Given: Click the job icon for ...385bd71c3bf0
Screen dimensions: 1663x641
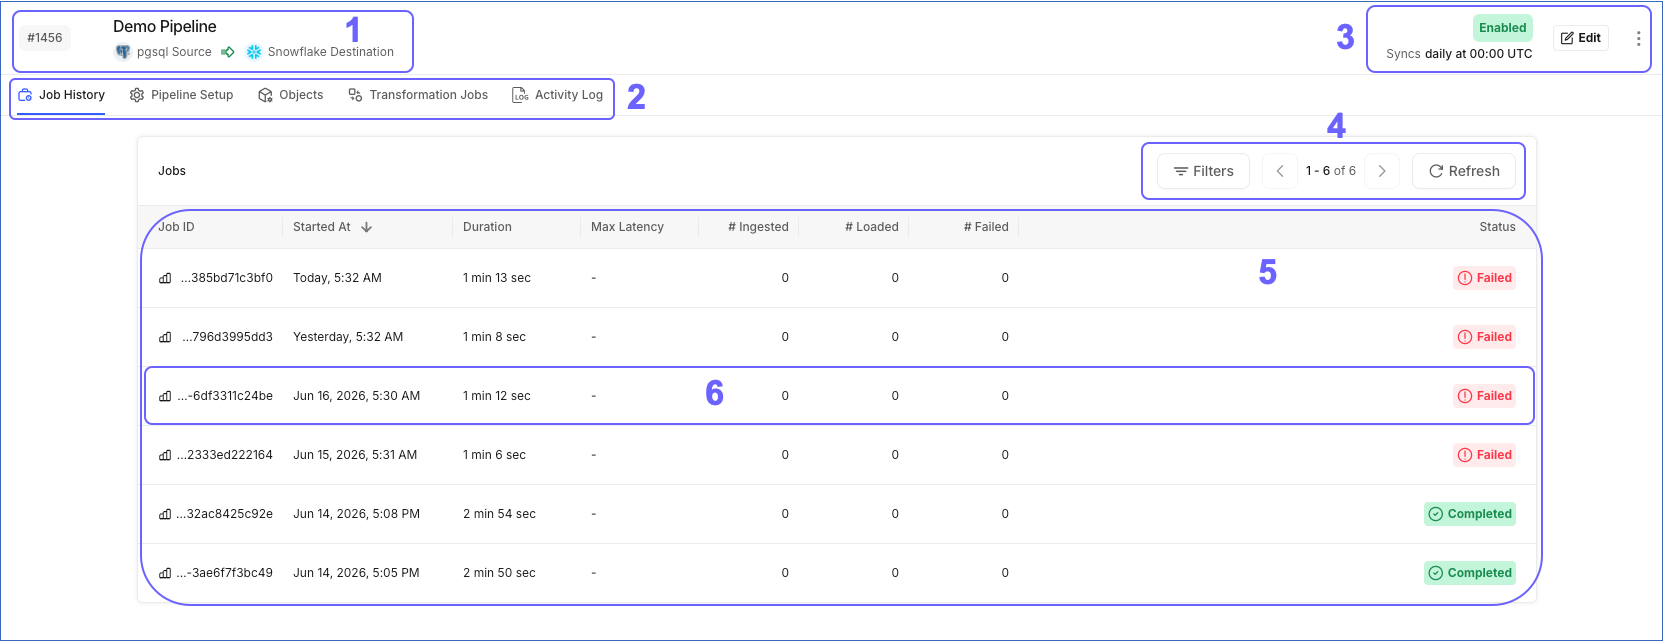Looking at the screenshot, I should coord(165,278).
